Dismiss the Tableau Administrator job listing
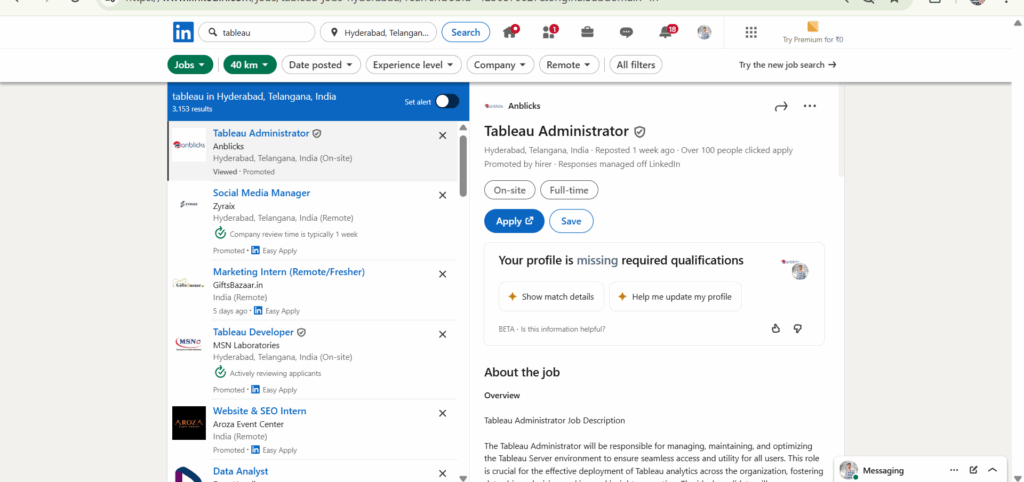Viewport: 1024px width, 482px height. point(442,135)
